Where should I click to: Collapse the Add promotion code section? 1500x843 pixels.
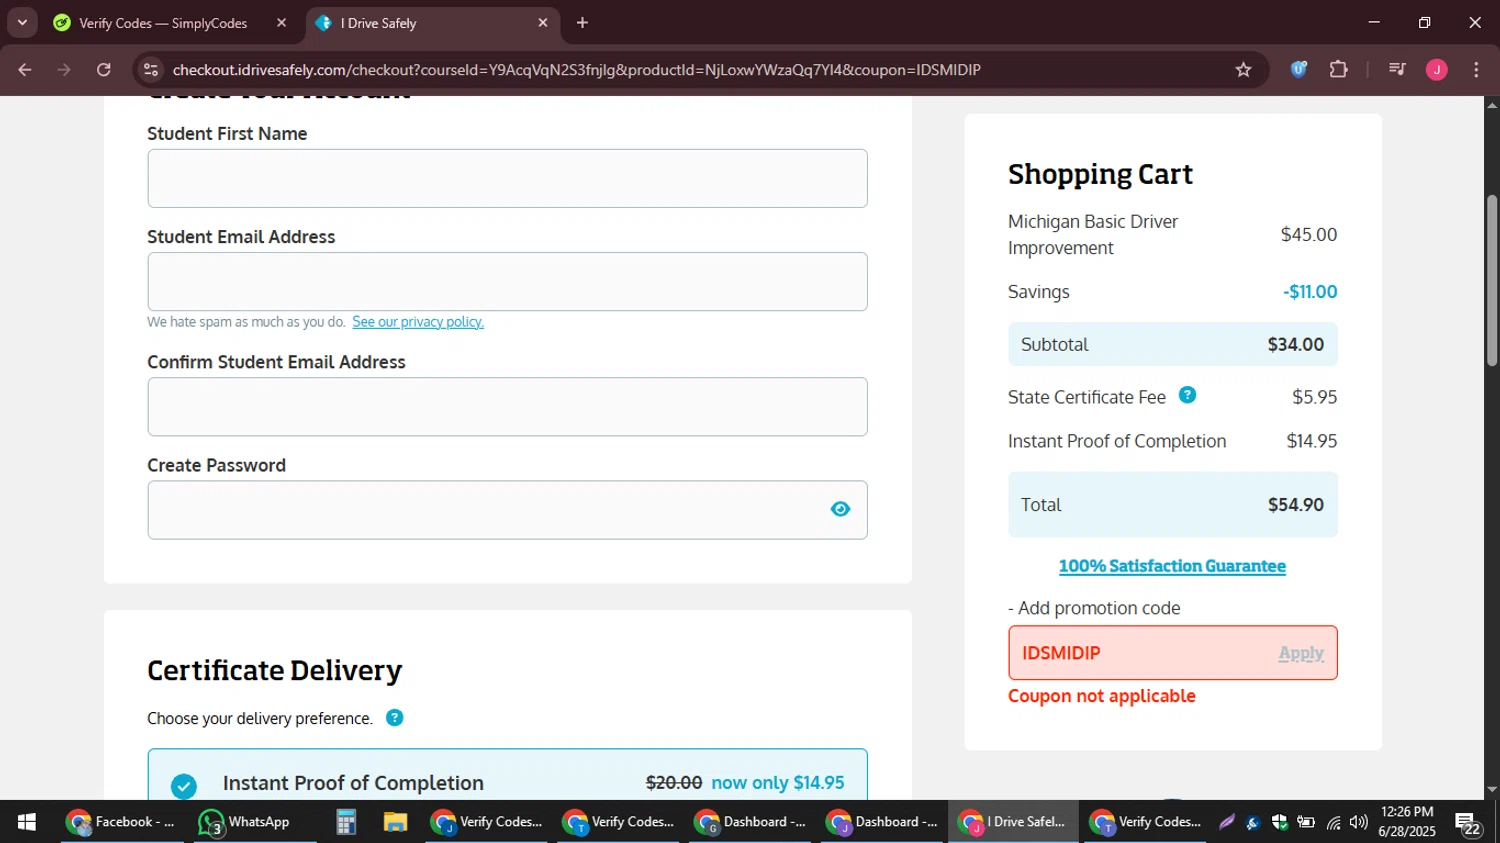click(1094, 608)
